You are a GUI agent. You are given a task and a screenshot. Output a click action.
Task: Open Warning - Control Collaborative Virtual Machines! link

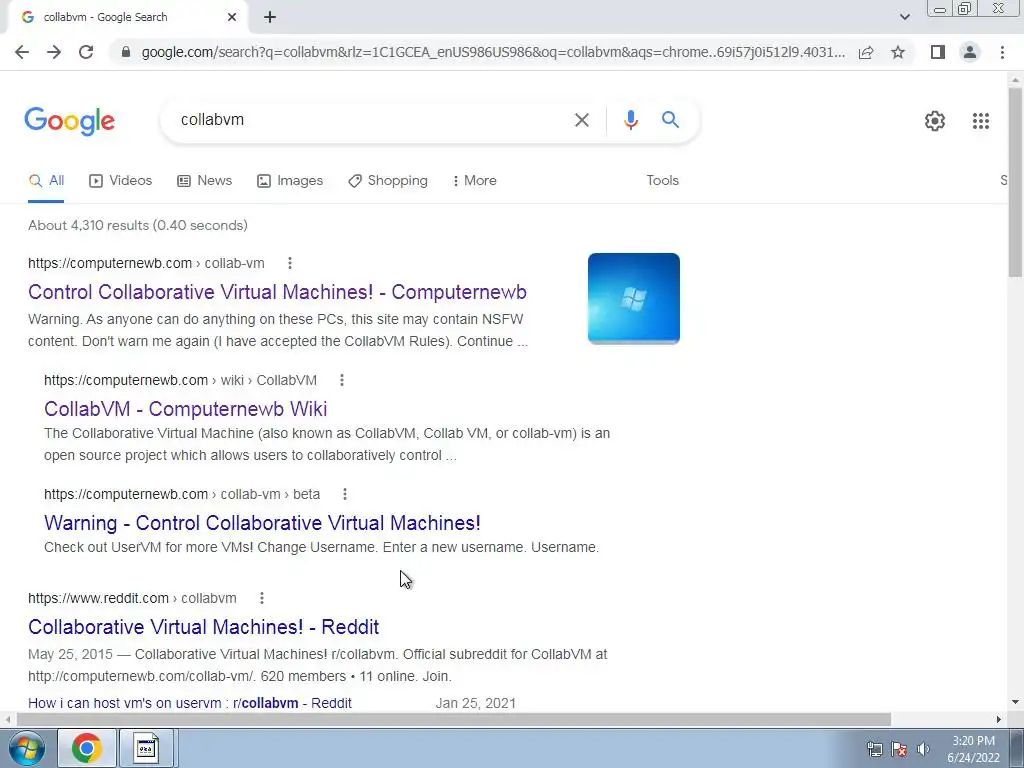(263, 523)
